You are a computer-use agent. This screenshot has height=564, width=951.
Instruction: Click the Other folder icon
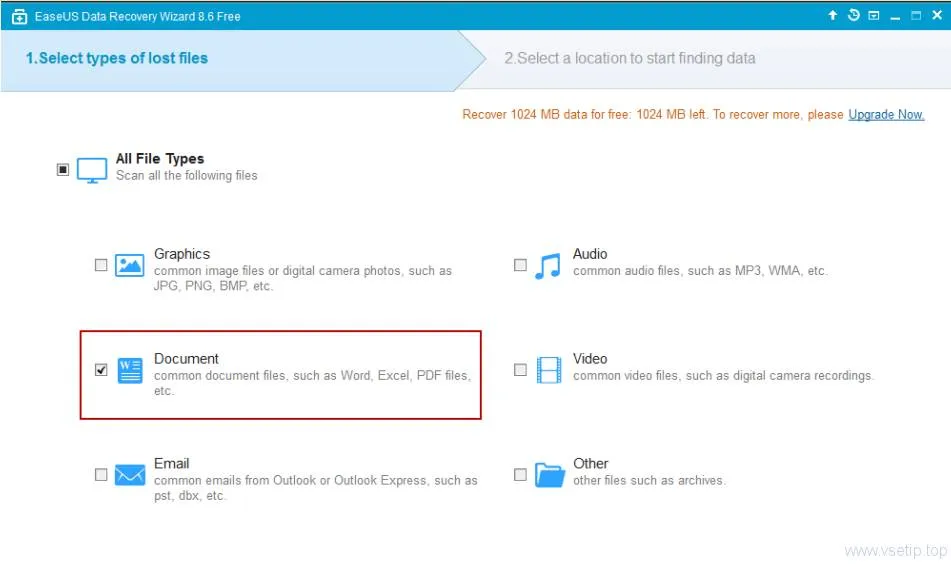tap(549, 475)
